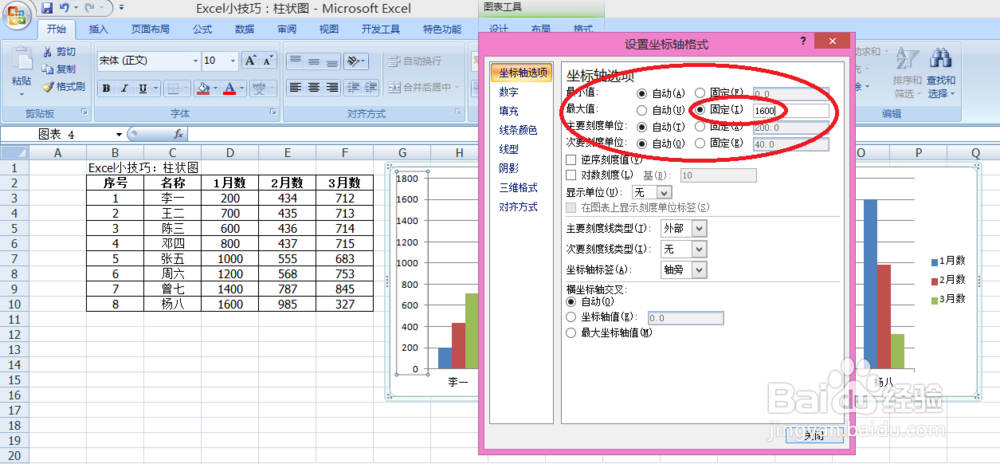Open the font size dropdown
Screen dimensions: 1000x464
pyautogui.click(x=233, y=61)
